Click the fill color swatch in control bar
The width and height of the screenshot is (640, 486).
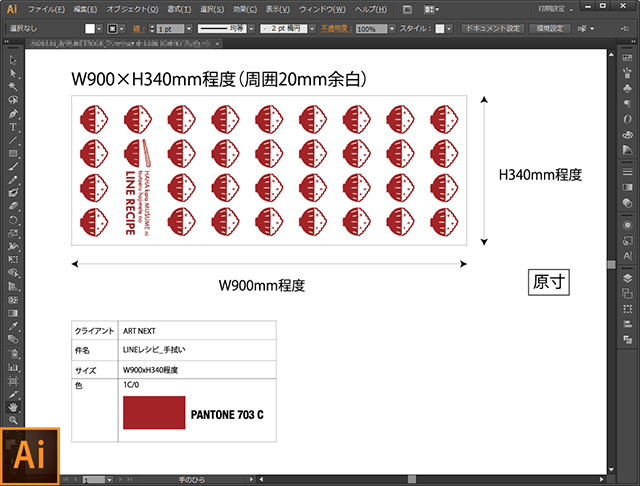[x=90, y=29]
